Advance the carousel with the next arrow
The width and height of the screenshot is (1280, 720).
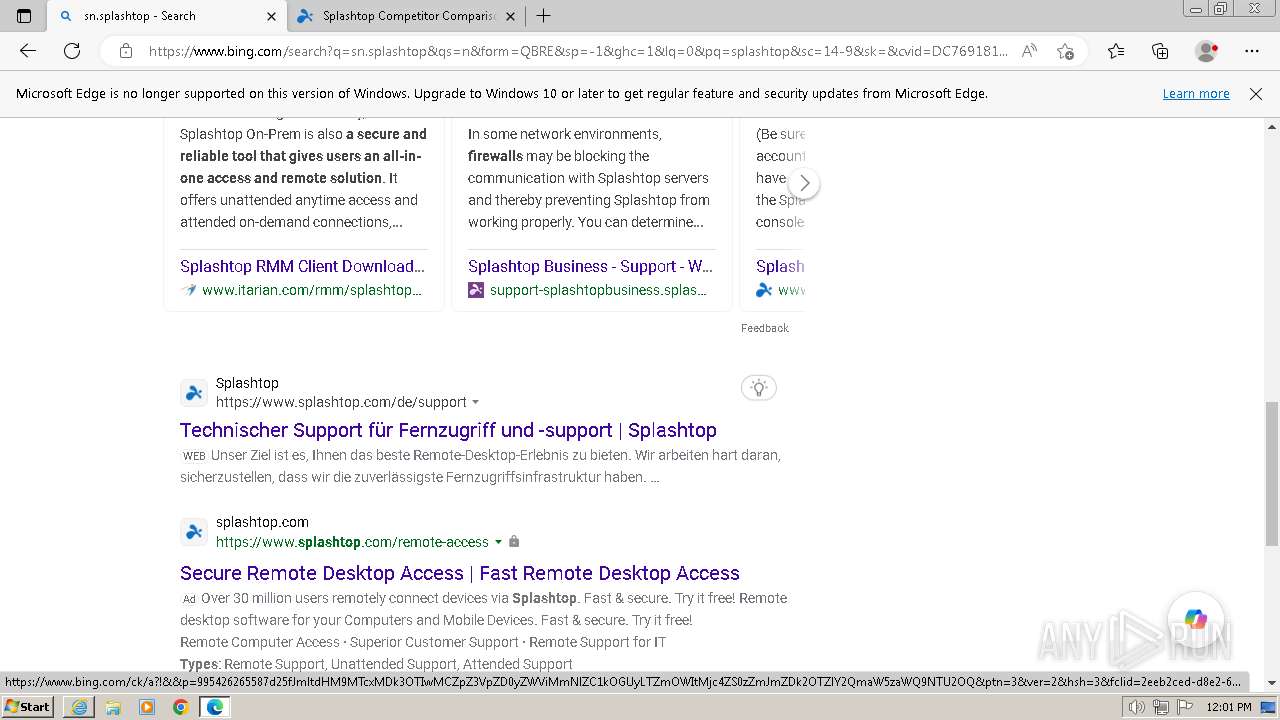click(804, 183)
